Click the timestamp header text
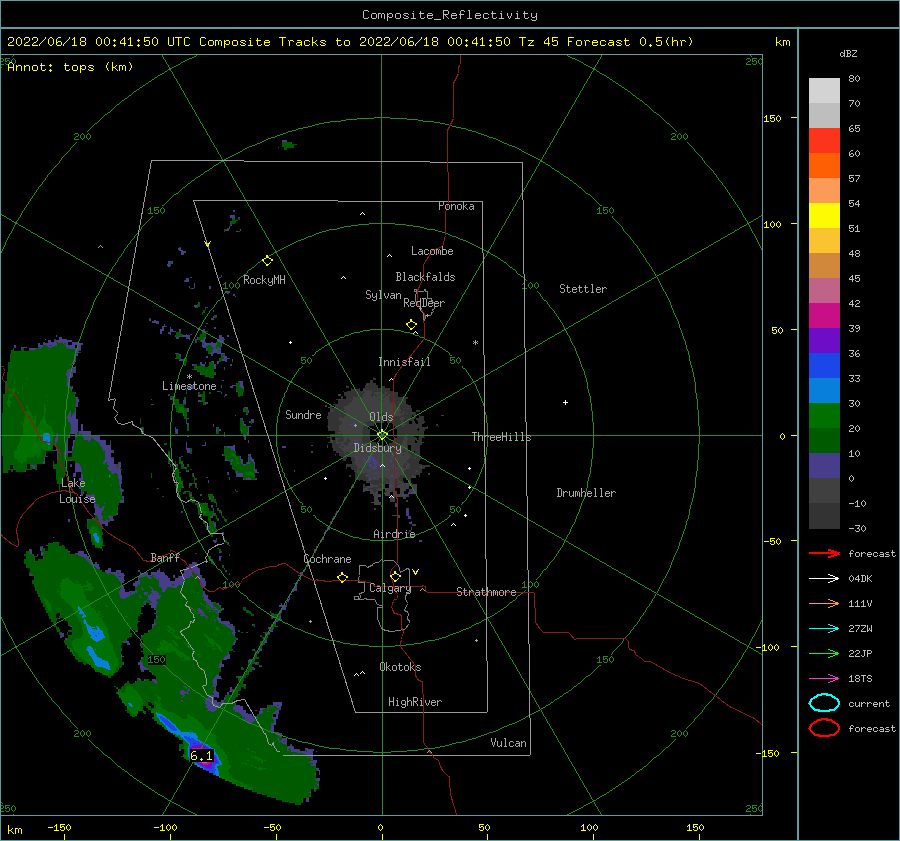This screenshot has height=841, width=900. click(x=350, y=42)
